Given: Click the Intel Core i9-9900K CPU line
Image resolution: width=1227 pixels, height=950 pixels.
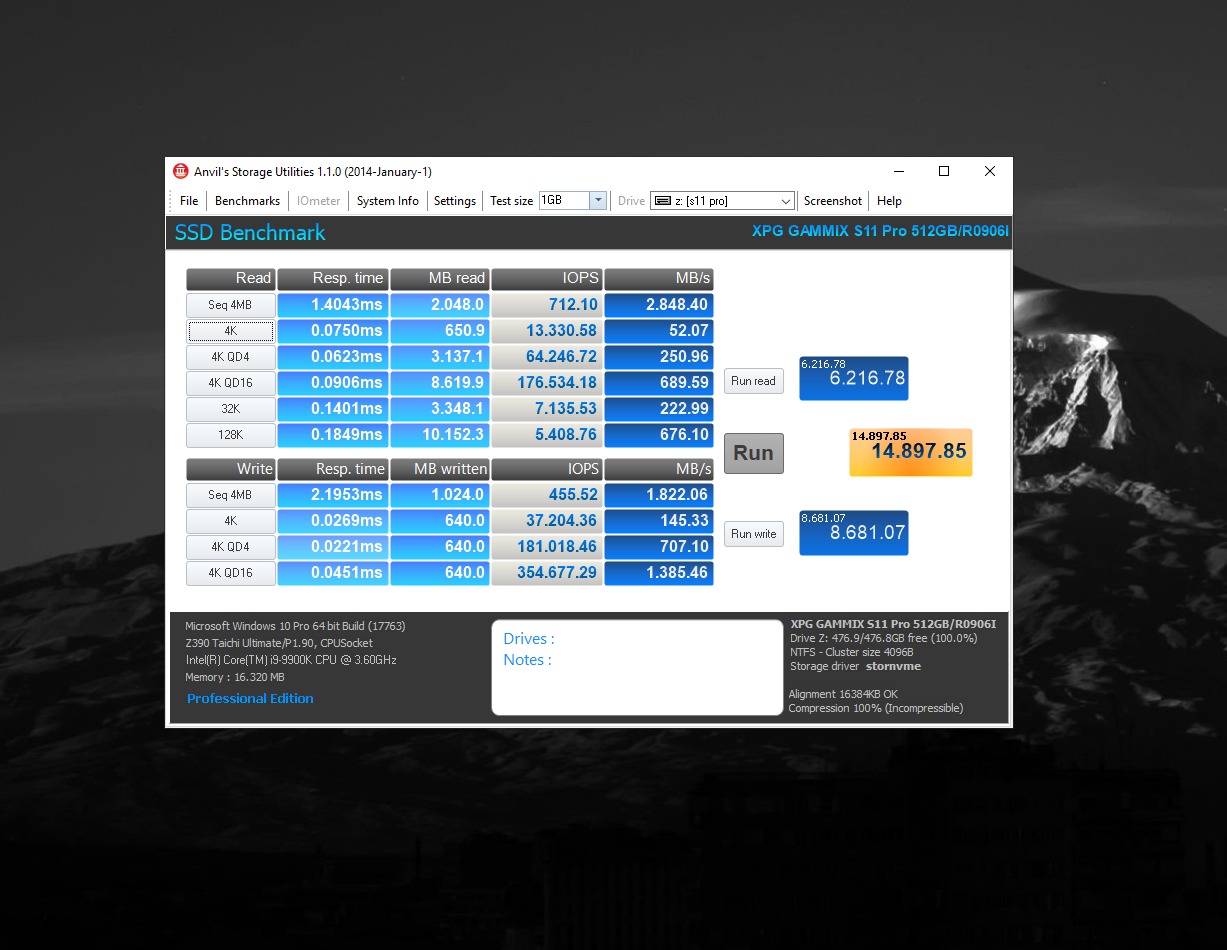Looking at the screenshot, I should pyautogui.click(x=291, y=660).
